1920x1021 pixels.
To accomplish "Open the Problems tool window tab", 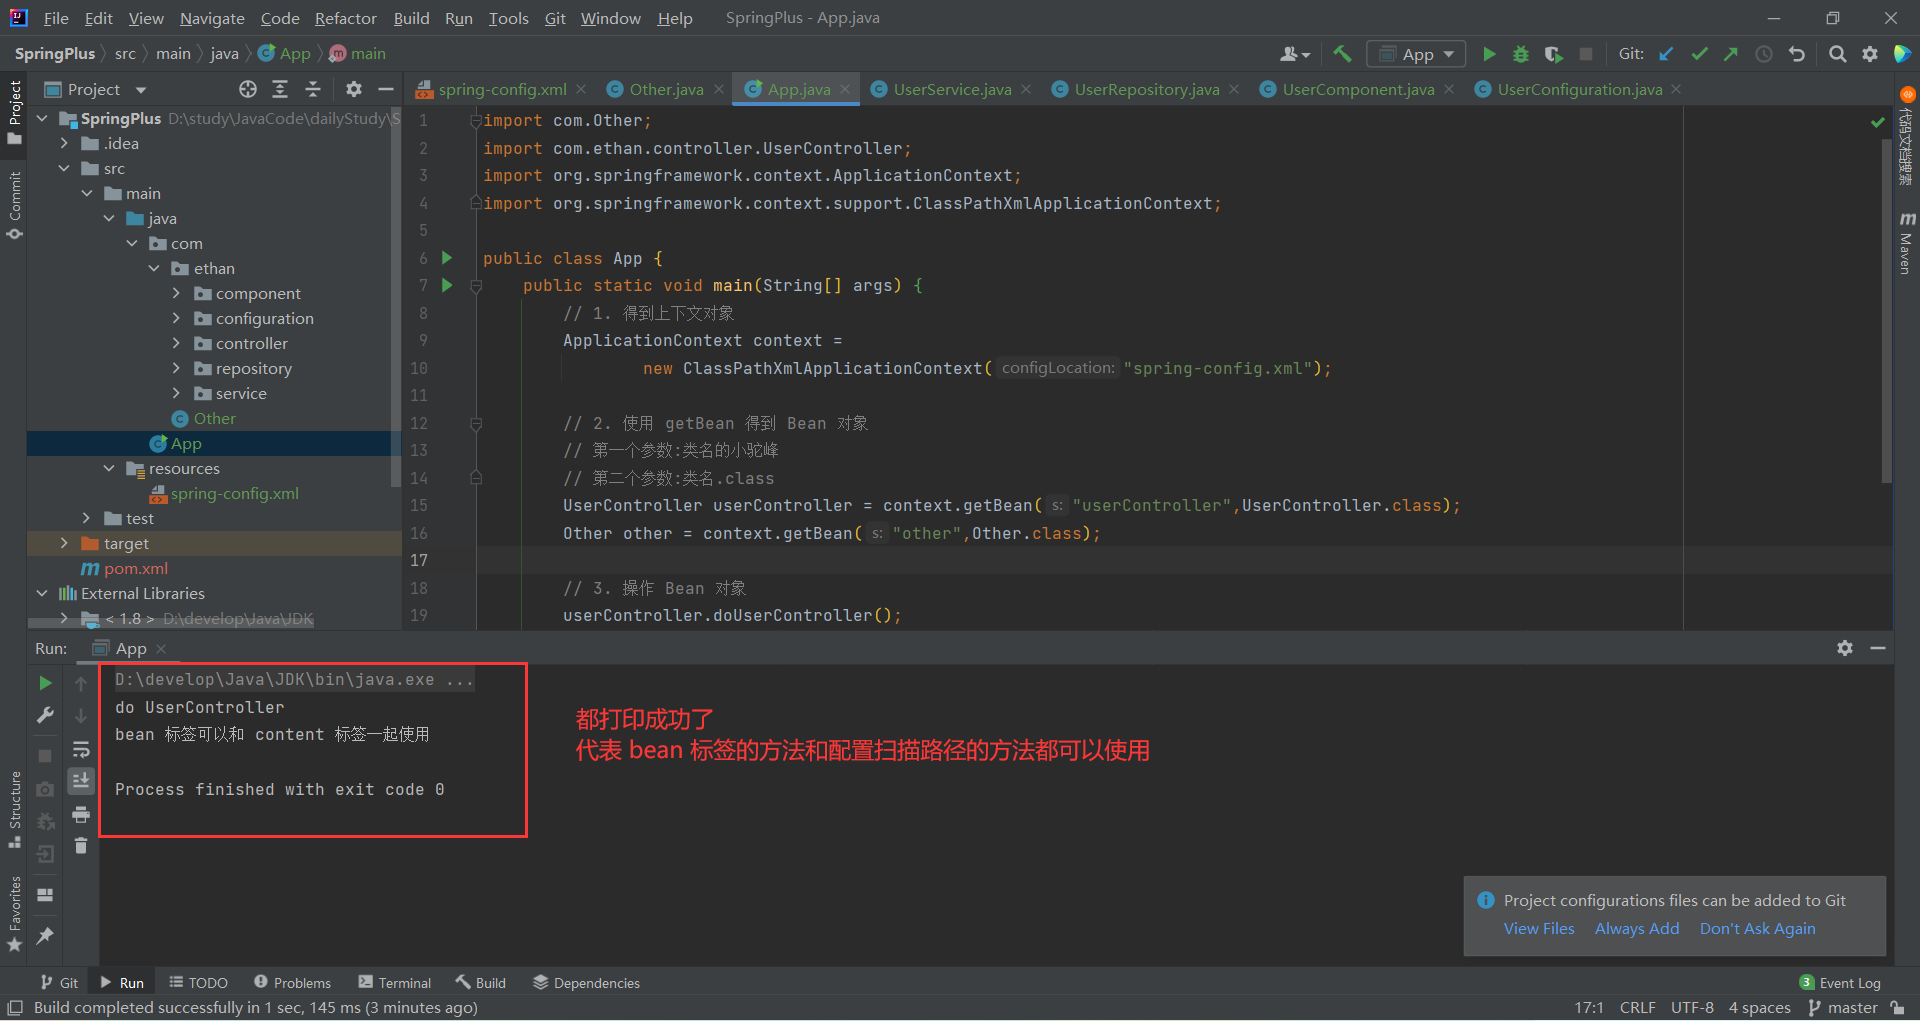I will click(292, 983).
